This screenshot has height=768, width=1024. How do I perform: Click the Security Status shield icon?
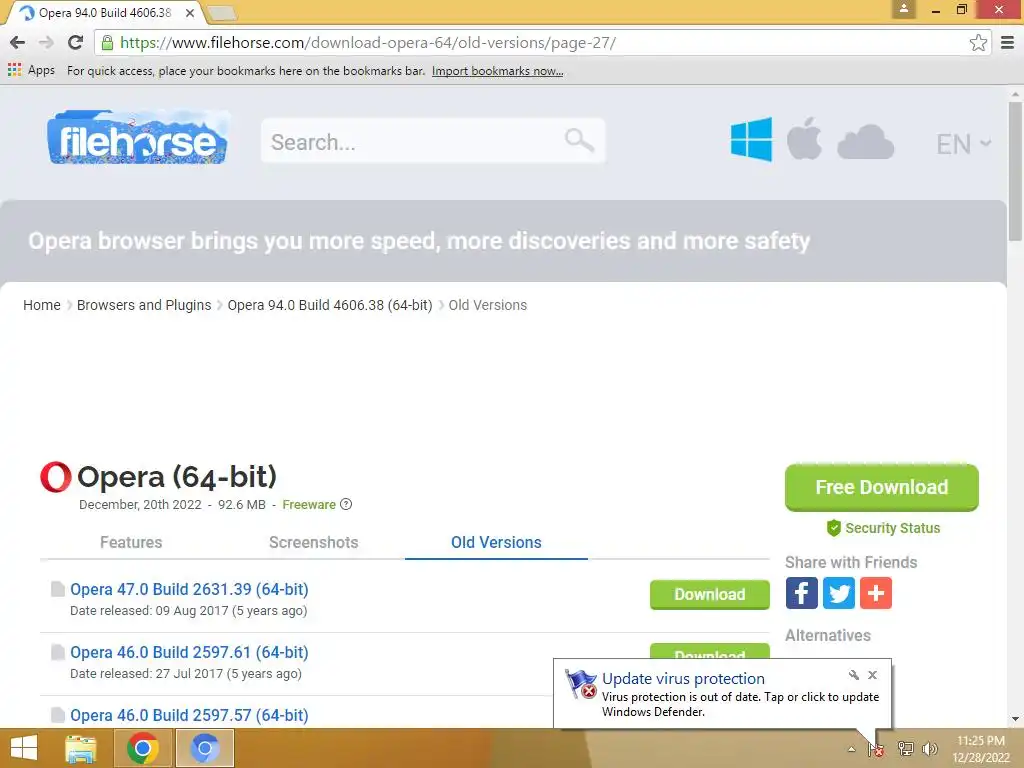point(833,528)
